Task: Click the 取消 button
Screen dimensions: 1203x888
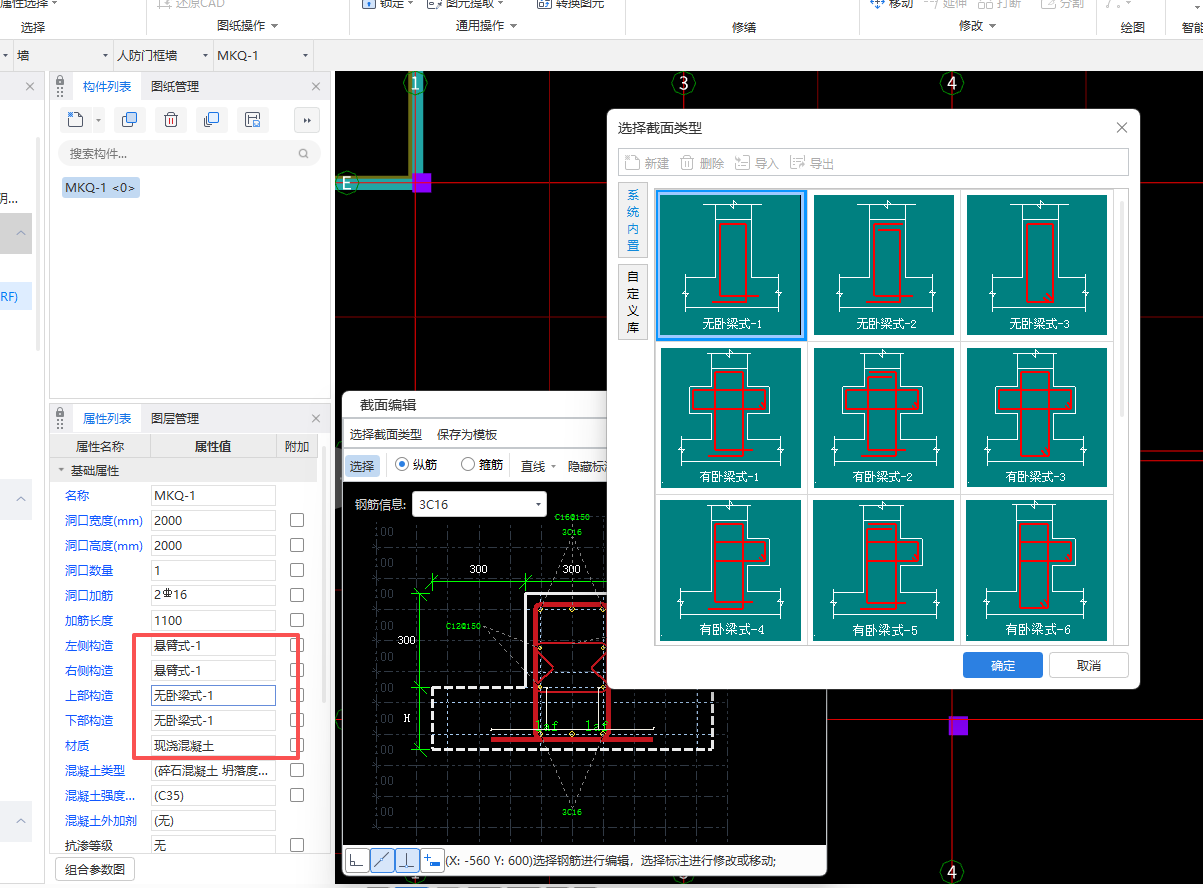Action: click(1089, 665)
